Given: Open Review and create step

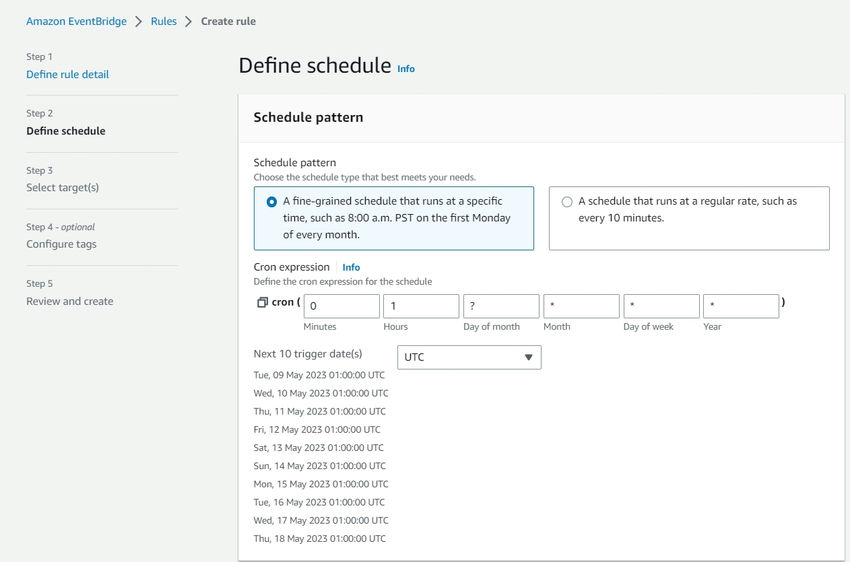Looking at the screenshot, I should [70, 301].
